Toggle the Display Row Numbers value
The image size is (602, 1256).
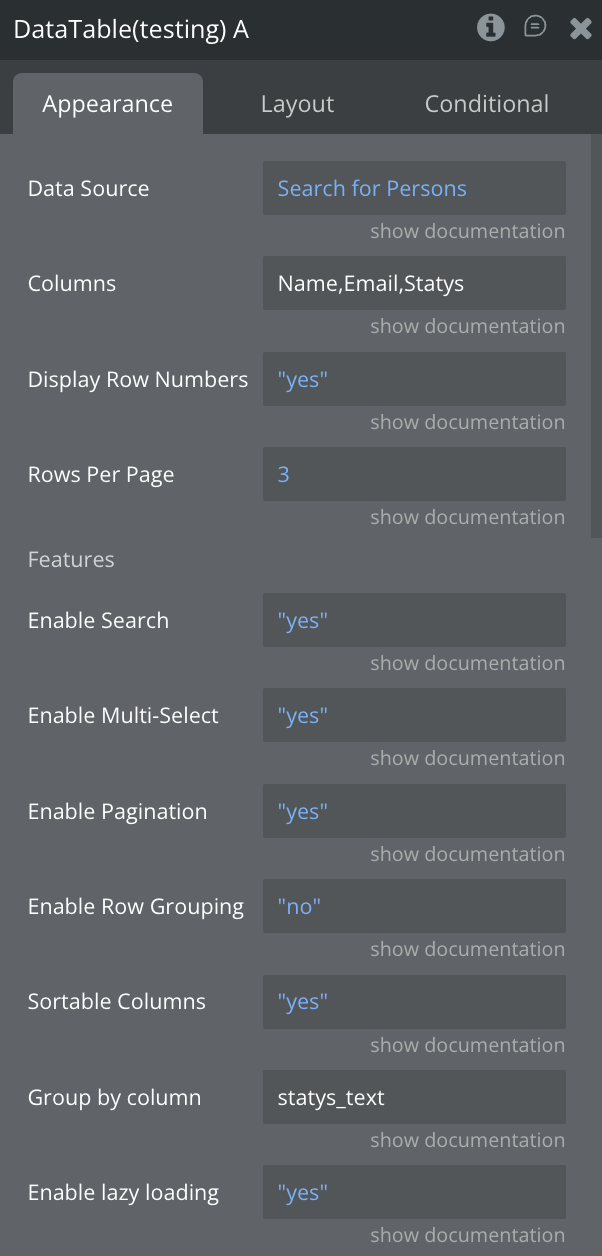pos(414,379)
